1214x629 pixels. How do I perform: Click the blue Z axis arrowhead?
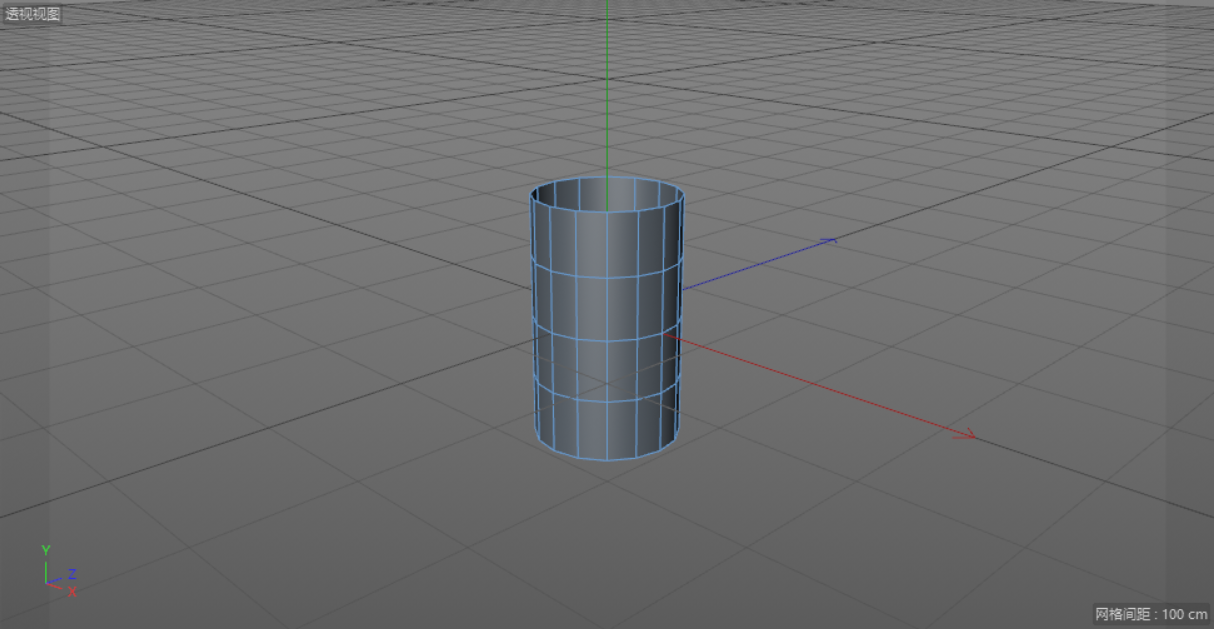pos(828,241)
